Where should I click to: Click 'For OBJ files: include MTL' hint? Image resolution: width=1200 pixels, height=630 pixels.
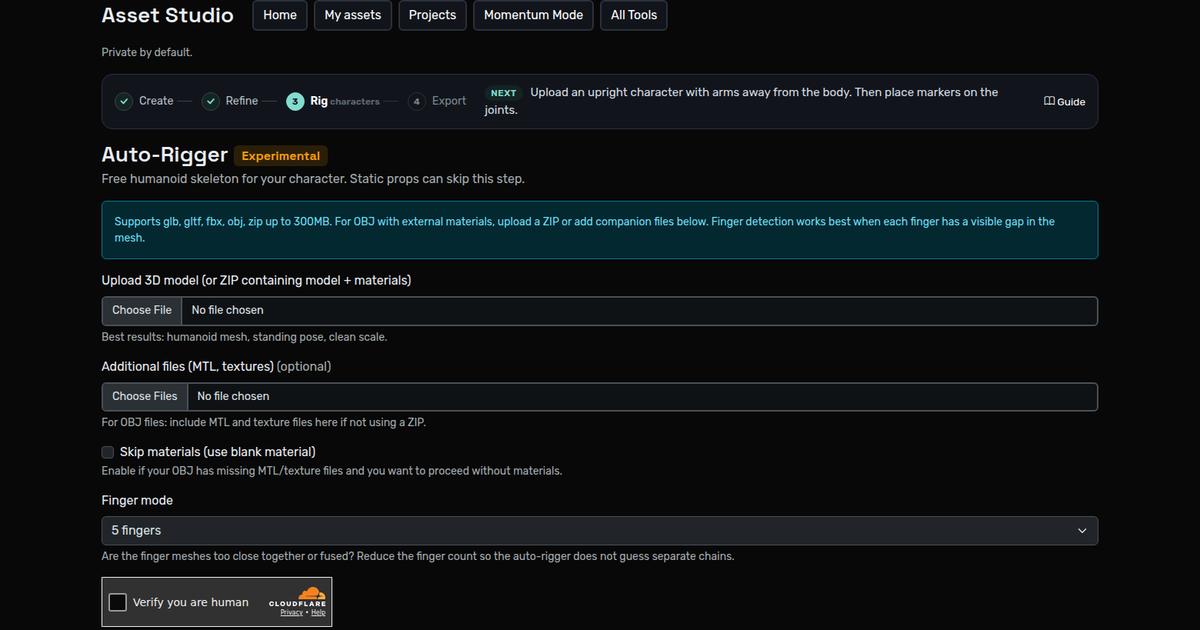[x=264, y=423]
